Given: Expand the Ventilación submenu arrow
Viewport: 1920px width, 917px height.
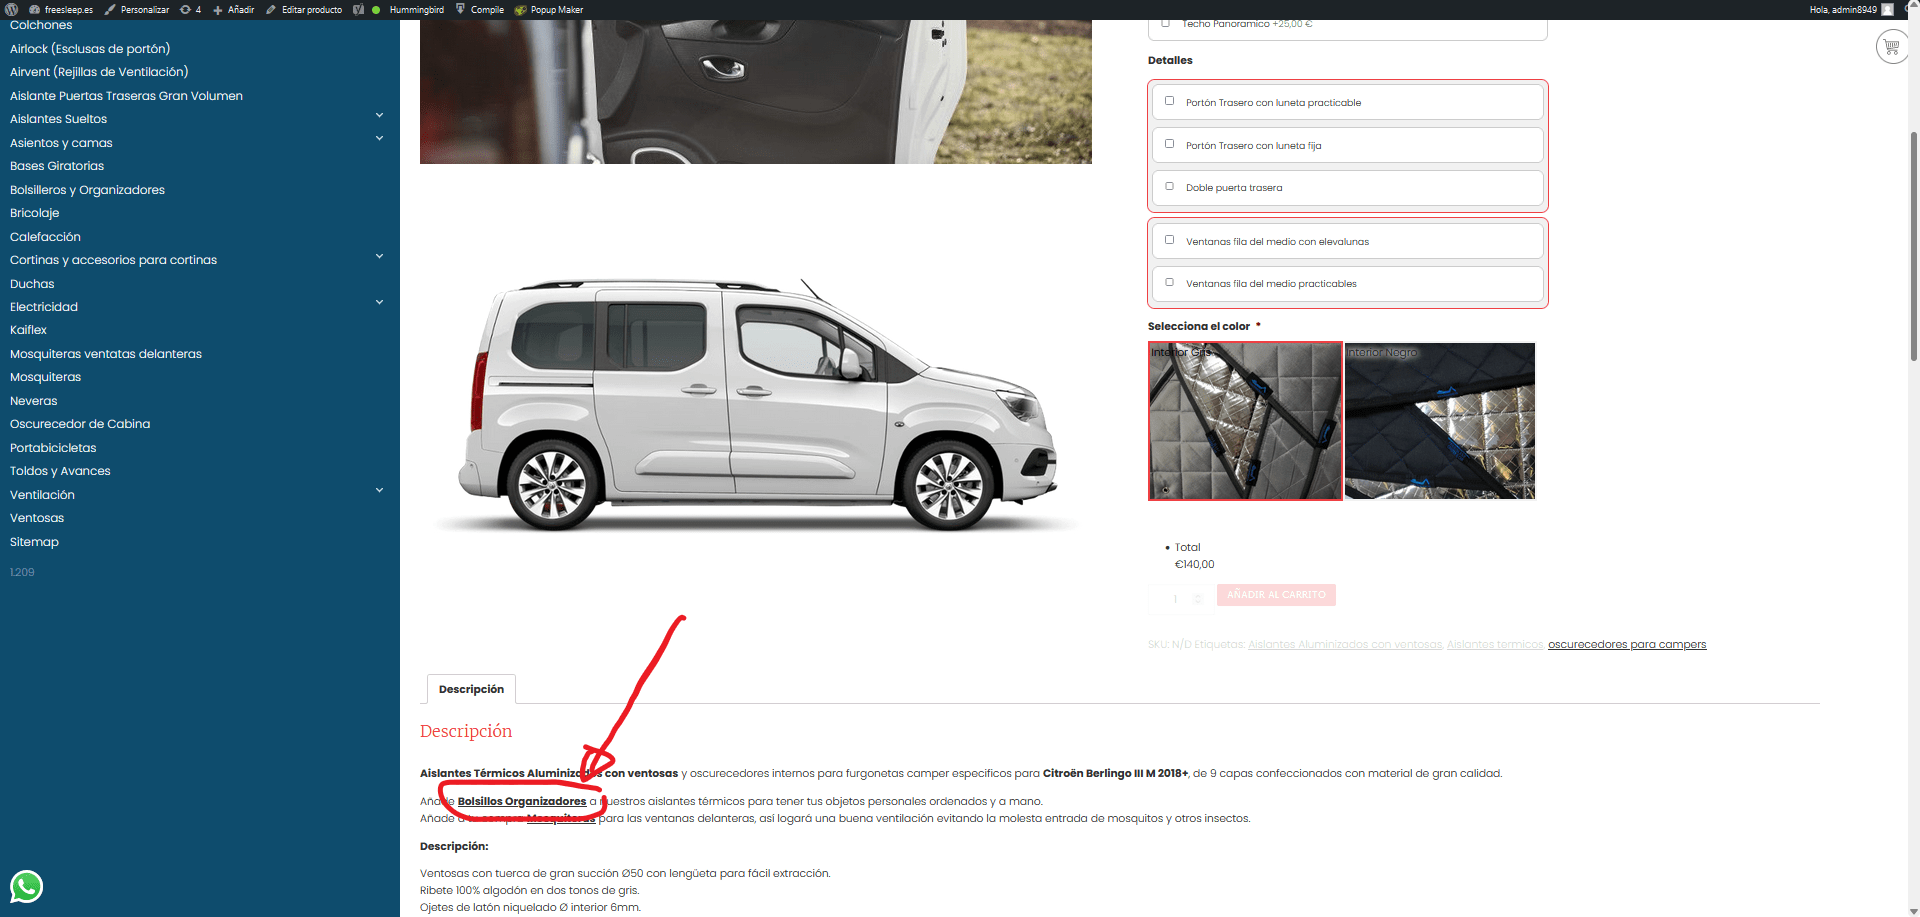Looking at the screenshot, I should [379, 491].
